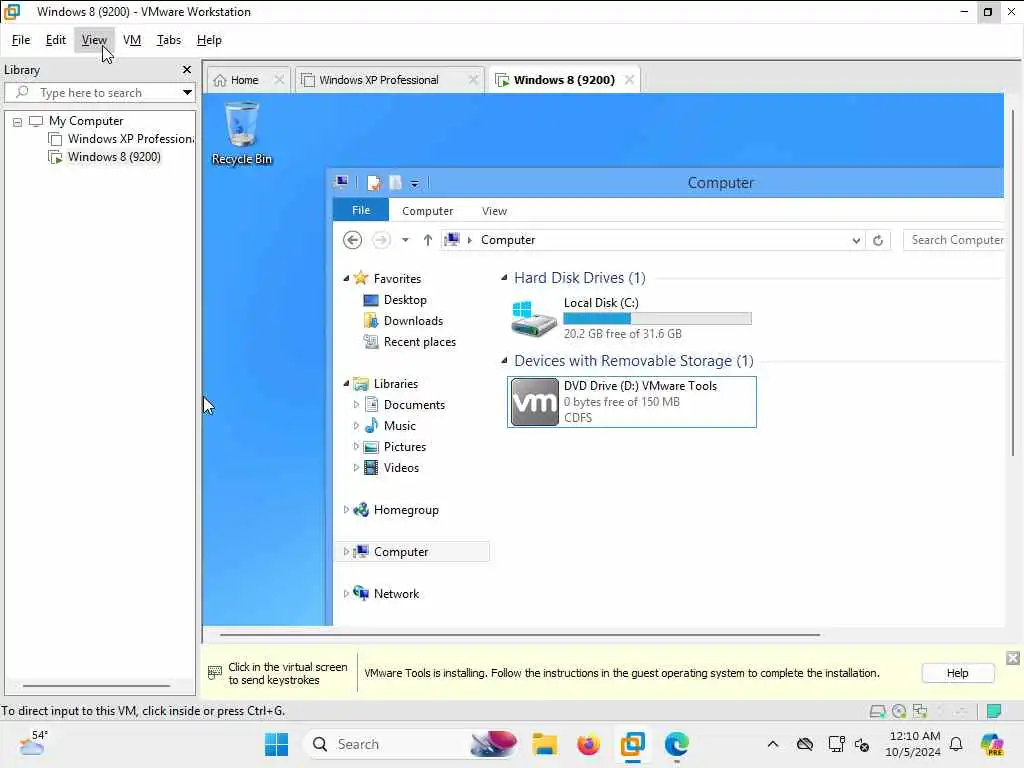Select Windows XP Professional in library tree
This screenshot has width=1024, height=768.
121,139
